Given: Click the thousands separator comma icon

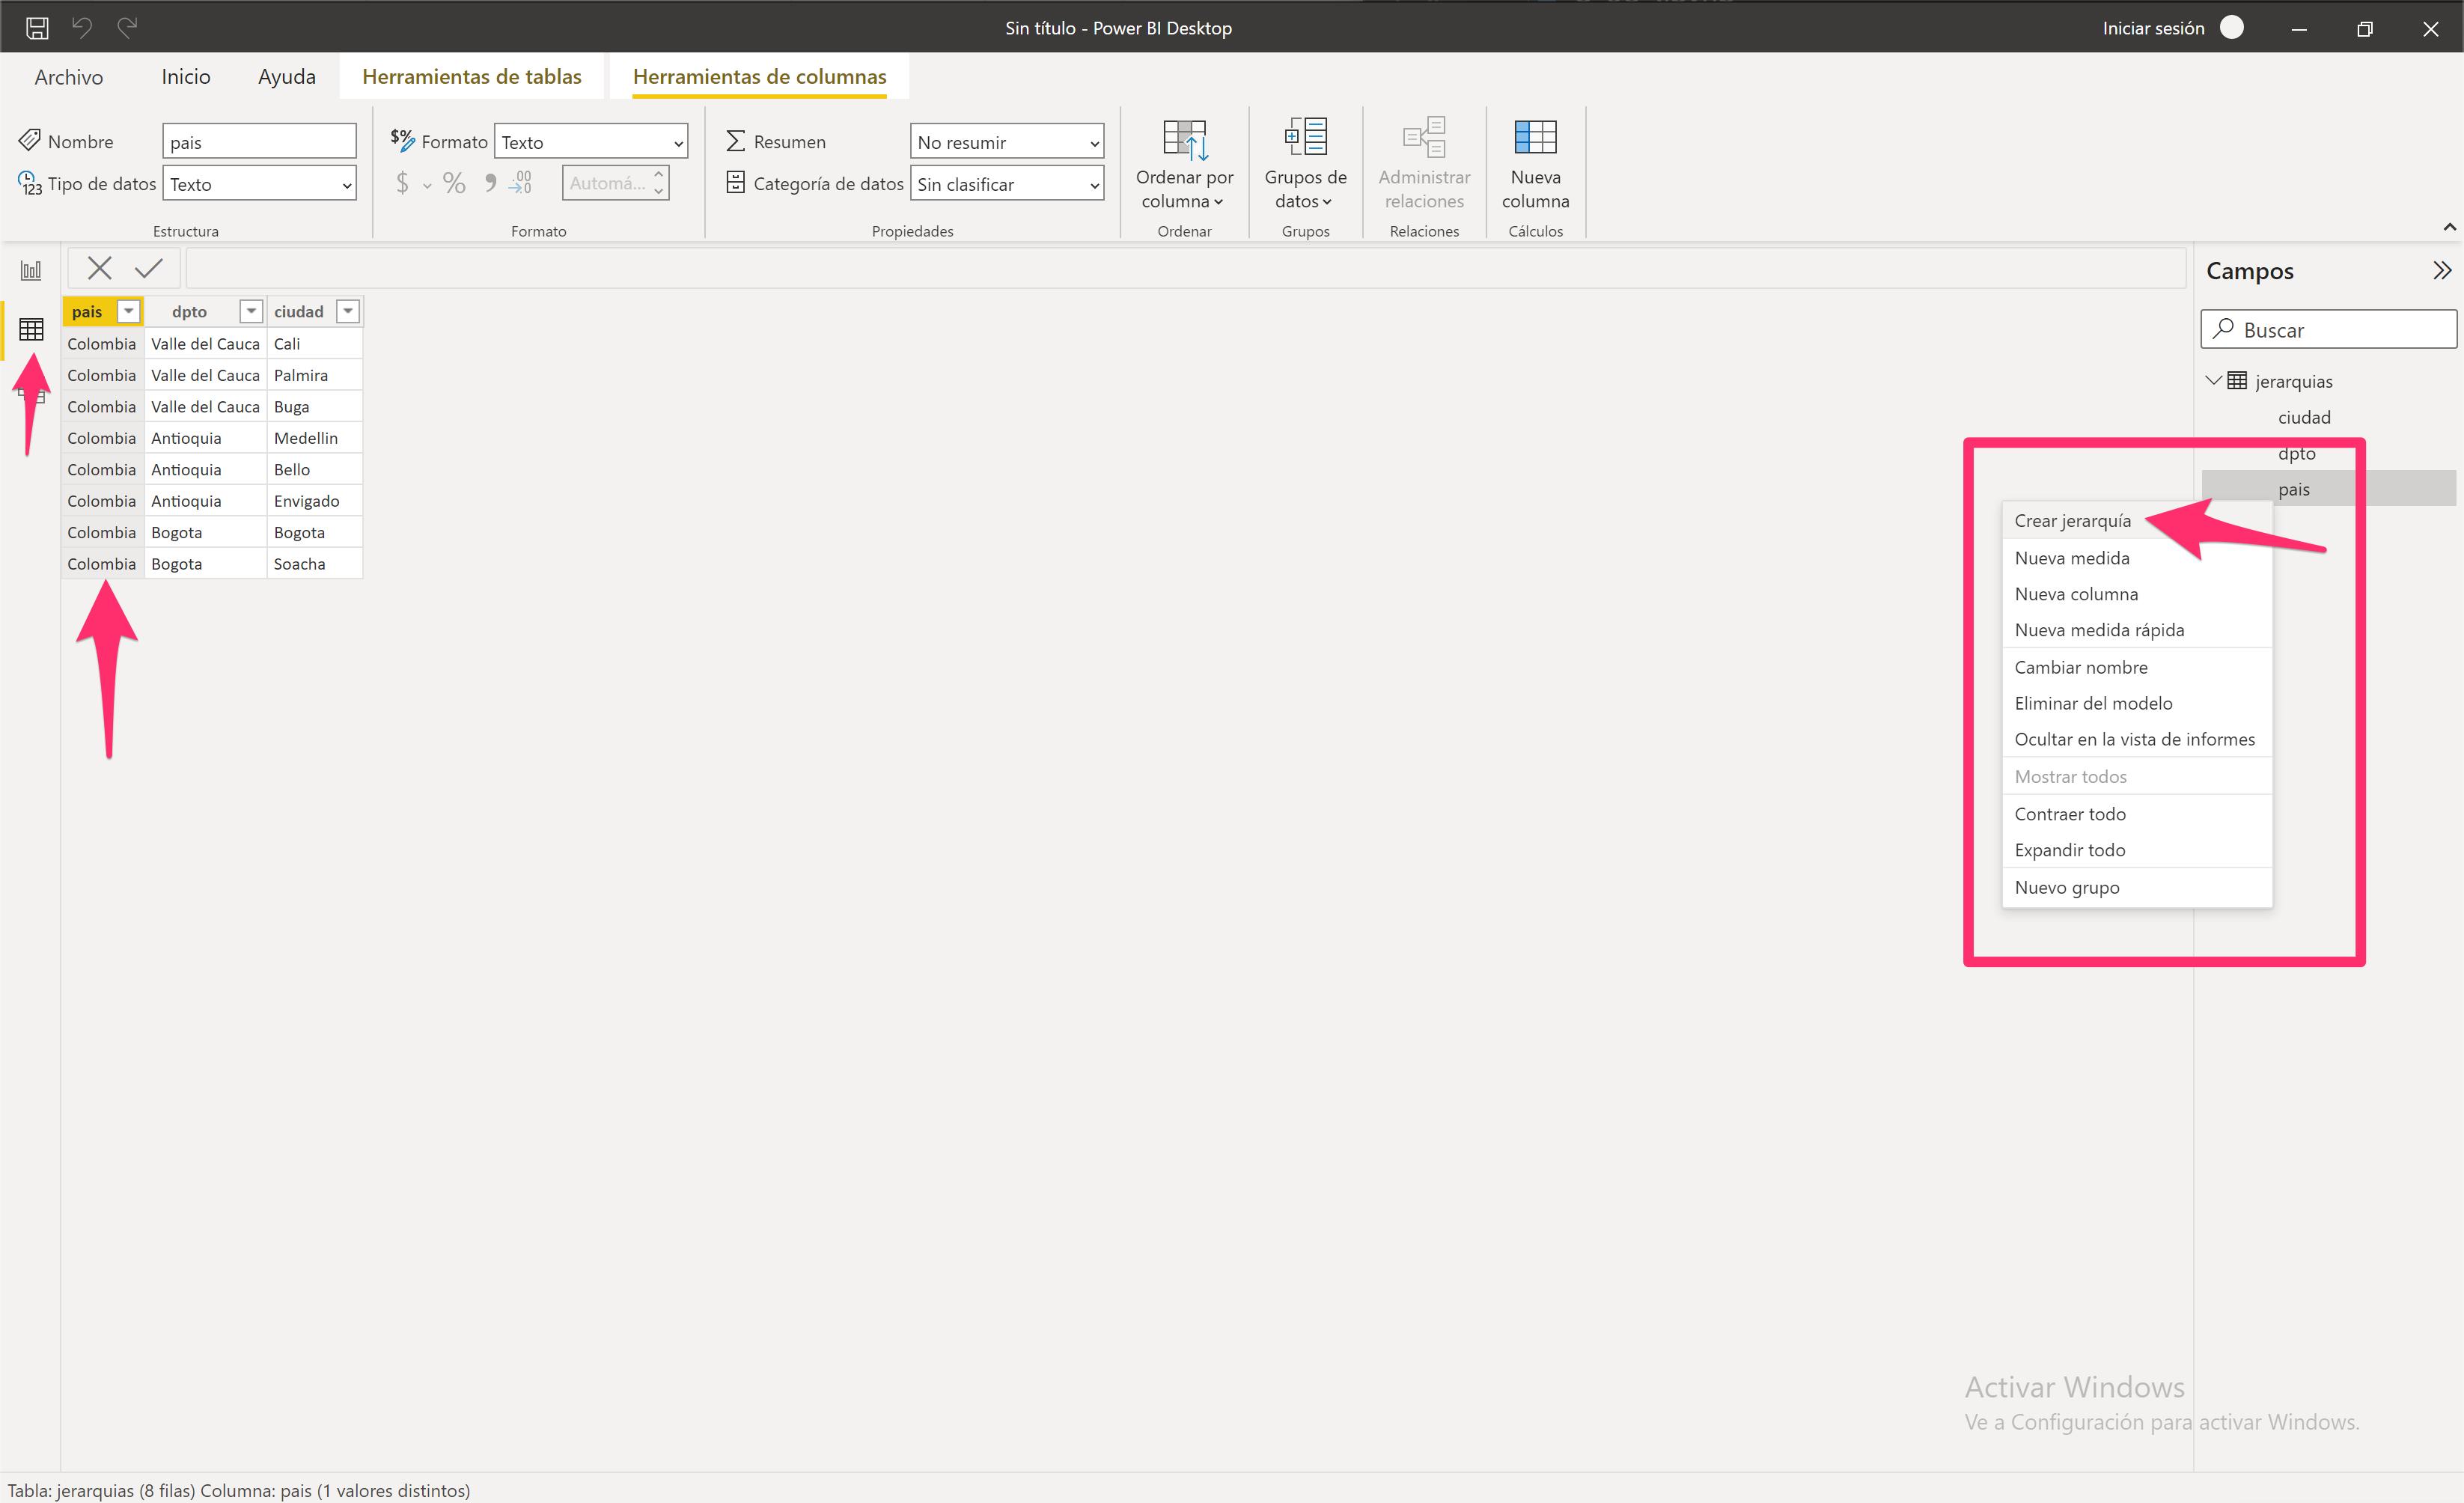Looking at the screenshot, I should pos(490,182).
